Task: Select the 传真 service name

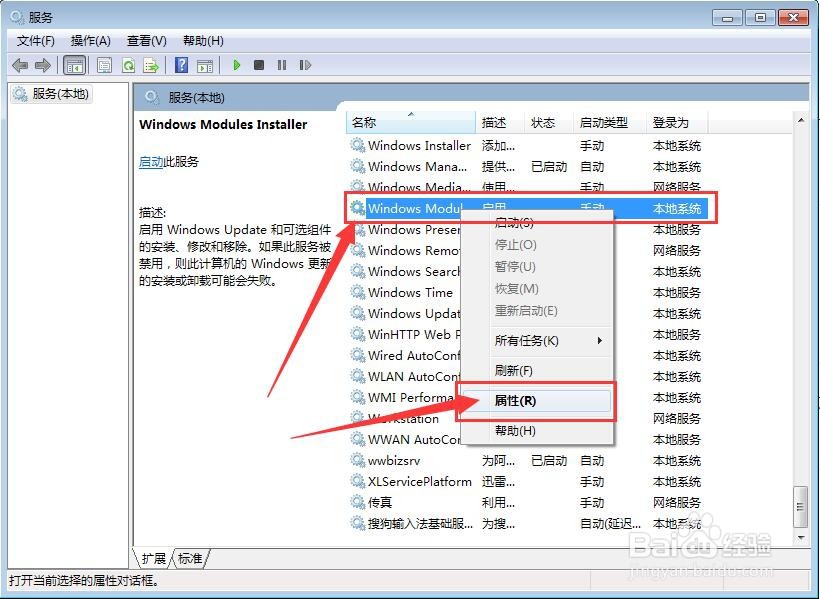Action: click(x=380, y=502)
